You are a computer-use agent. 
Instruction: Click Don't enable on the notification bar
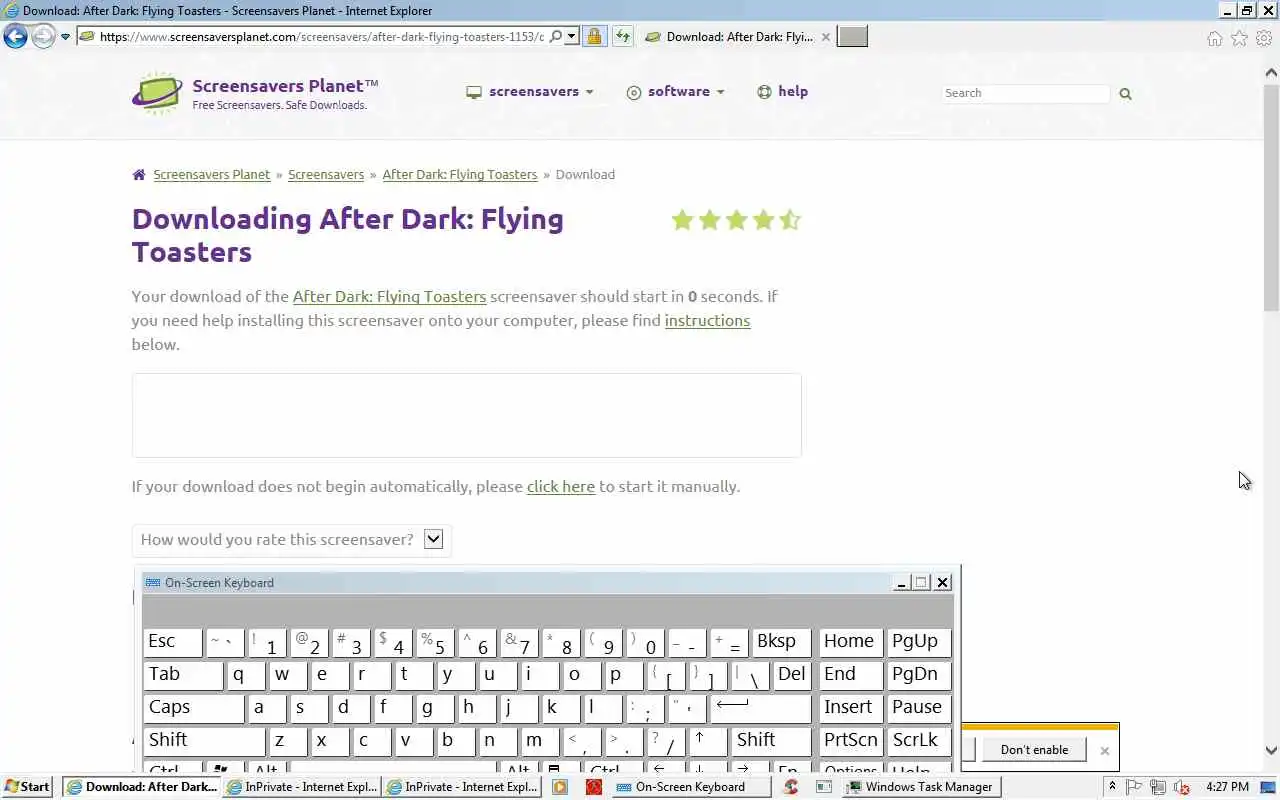1034,750
